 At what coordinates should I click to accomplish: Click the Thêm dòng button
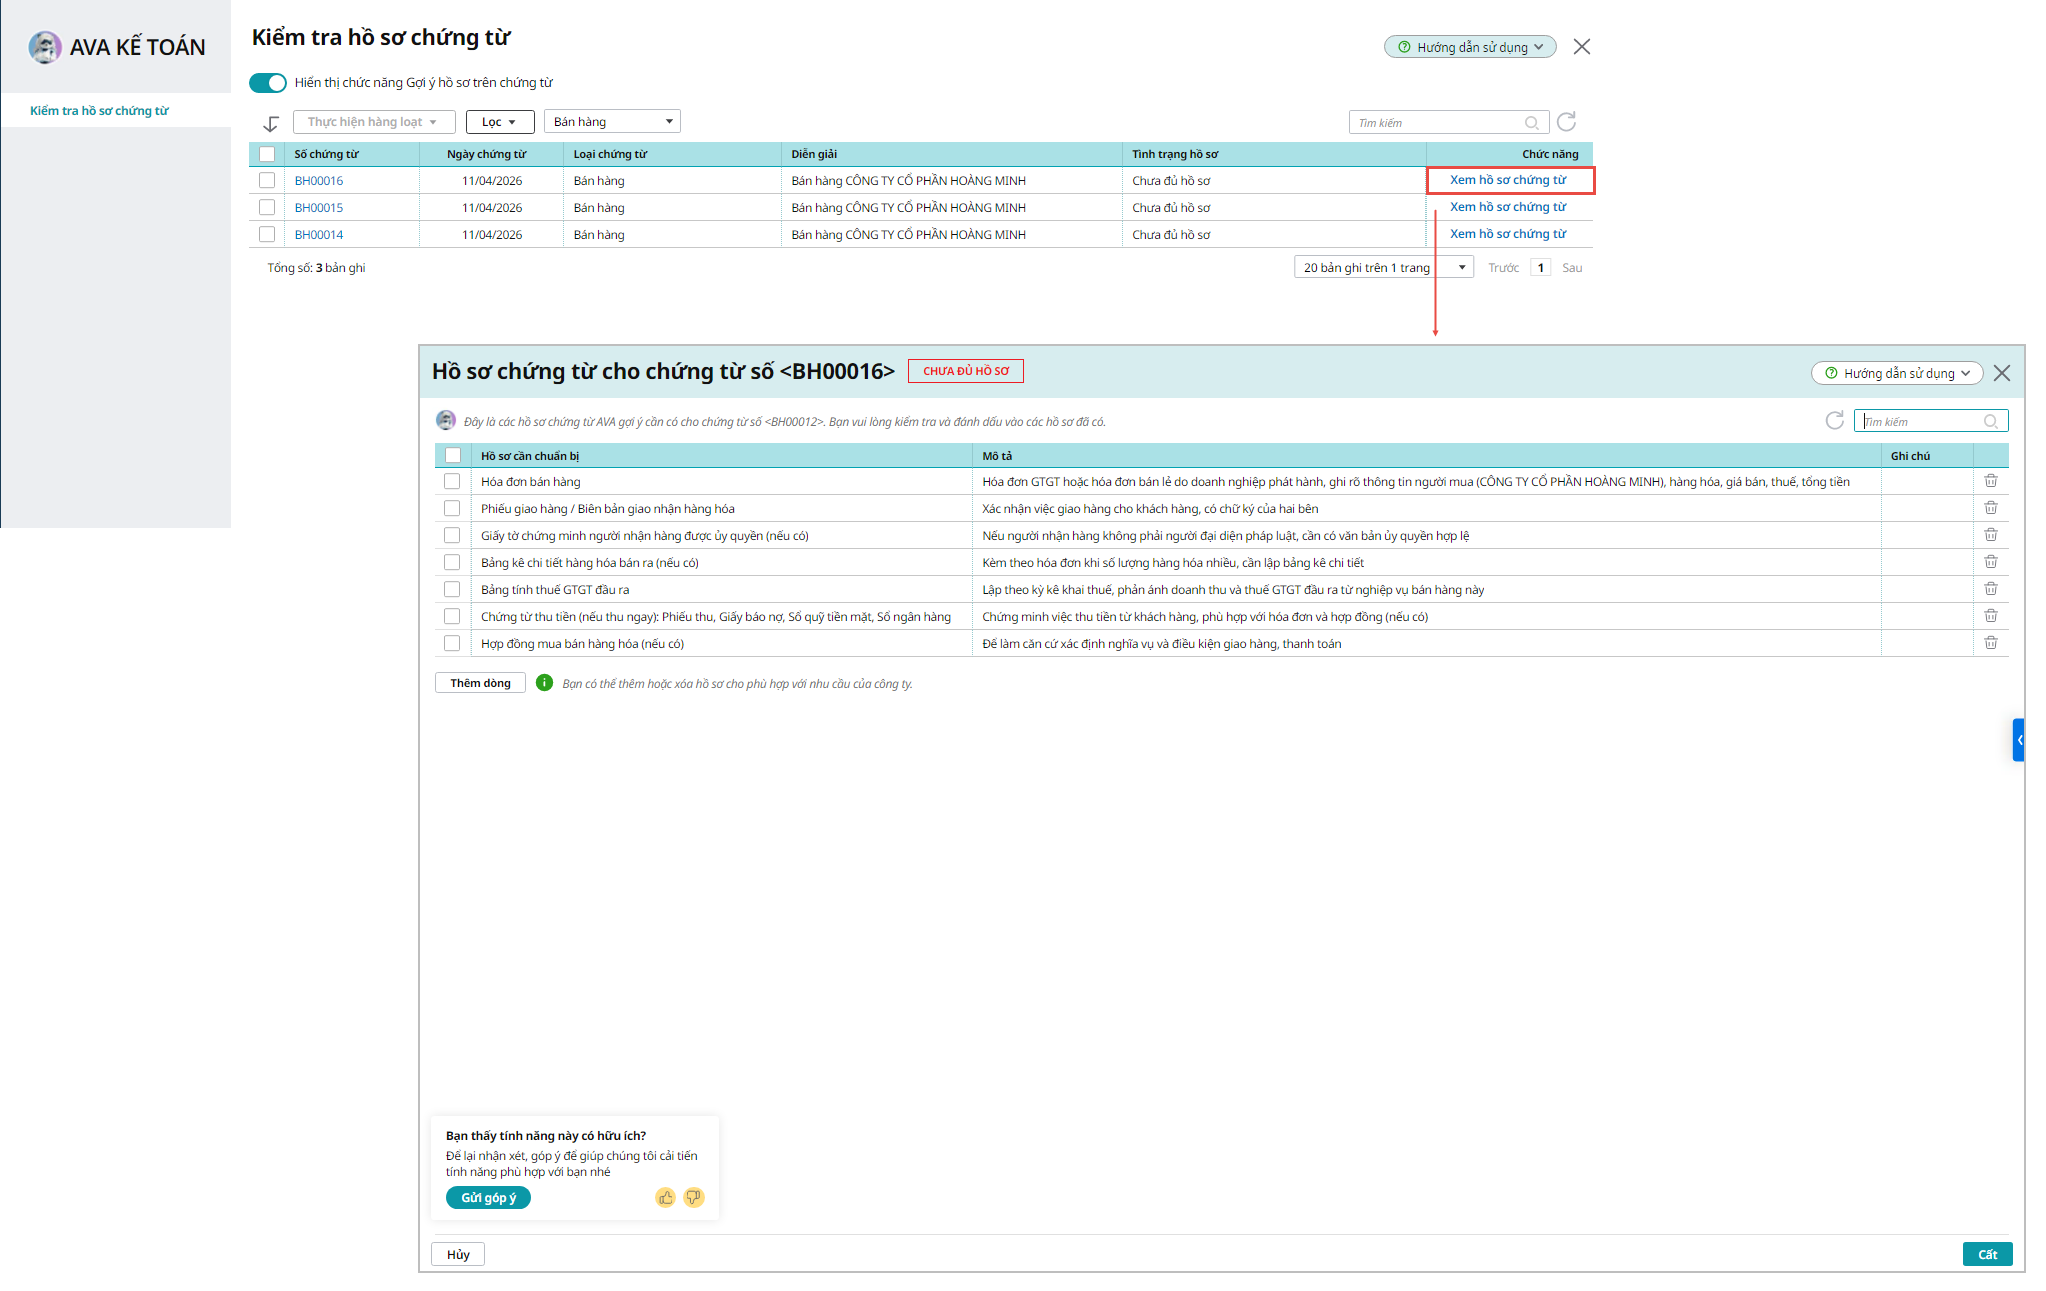coord(480,683)
